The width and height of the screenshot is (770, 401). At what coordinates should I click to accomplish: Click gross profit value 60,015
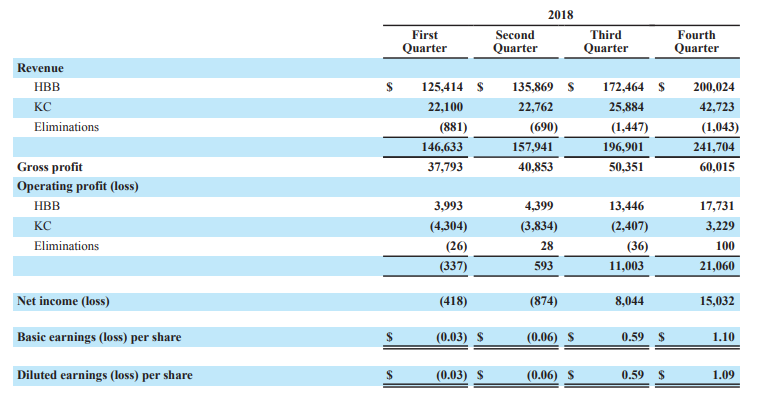click(716, 167)
